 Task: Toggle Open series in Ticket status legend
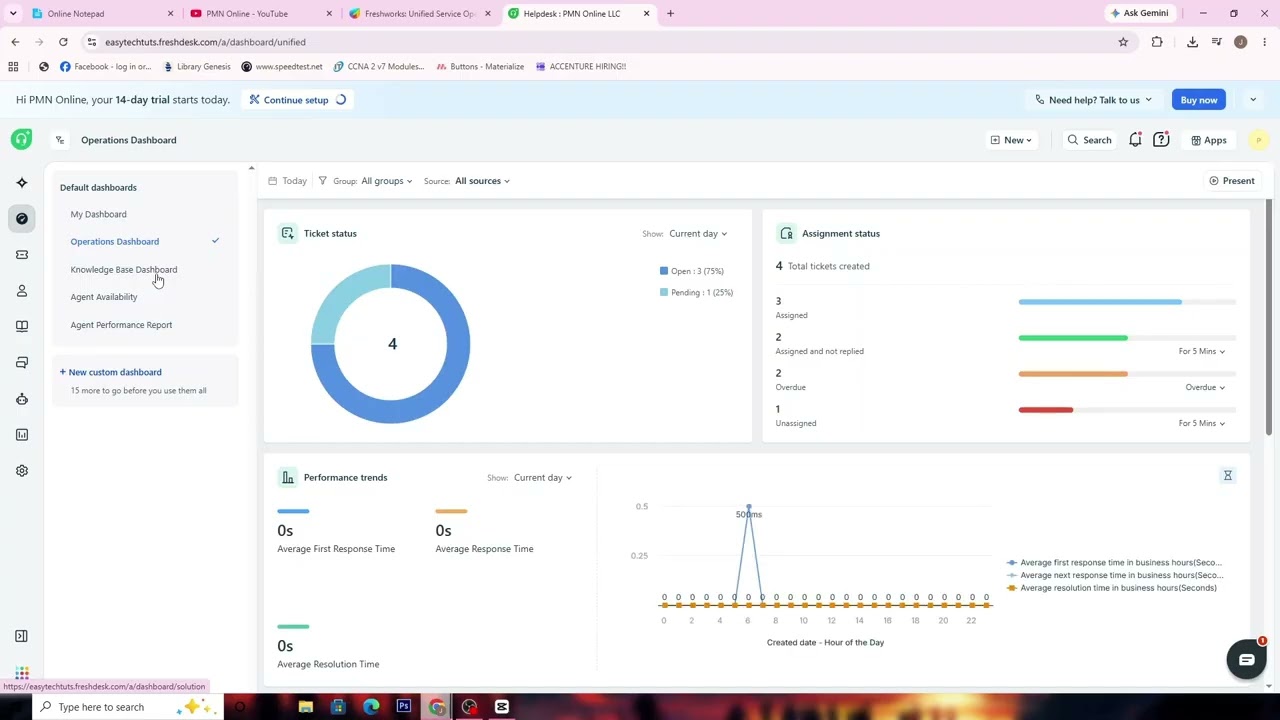point(692,271)
